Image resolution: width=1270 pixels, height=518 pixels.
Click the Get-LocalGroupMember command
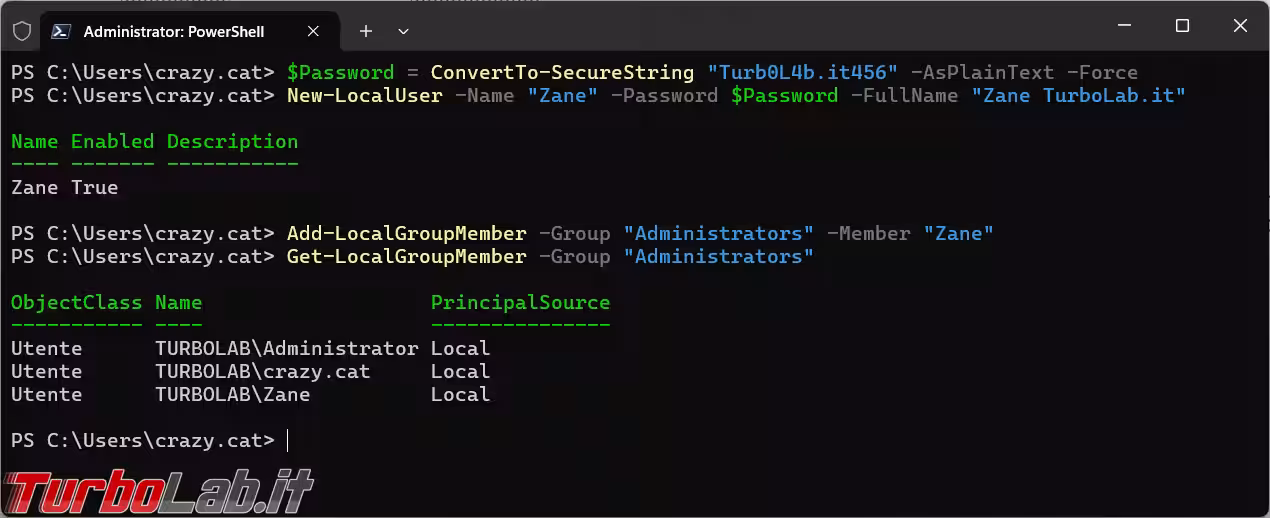point(406,257)
